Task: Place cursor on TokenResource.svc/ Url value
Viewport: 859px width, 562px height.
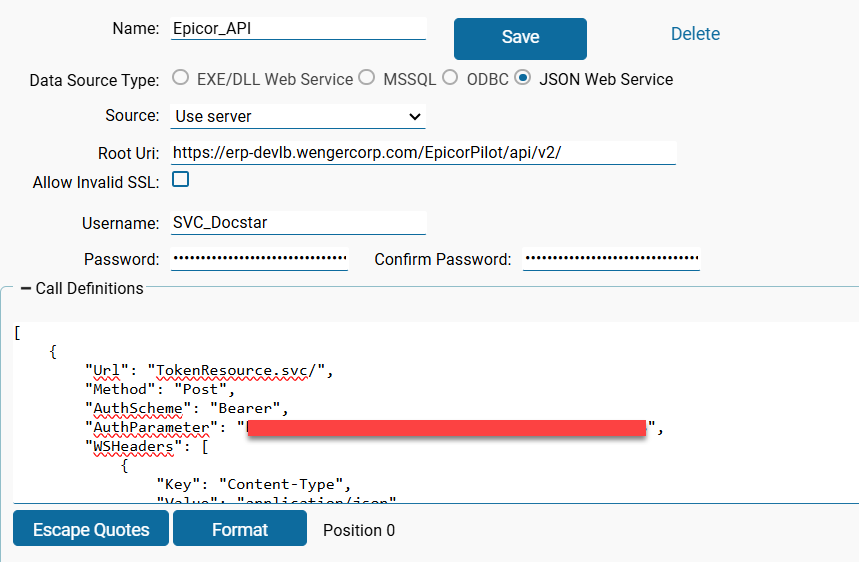Action: (239, 370)
